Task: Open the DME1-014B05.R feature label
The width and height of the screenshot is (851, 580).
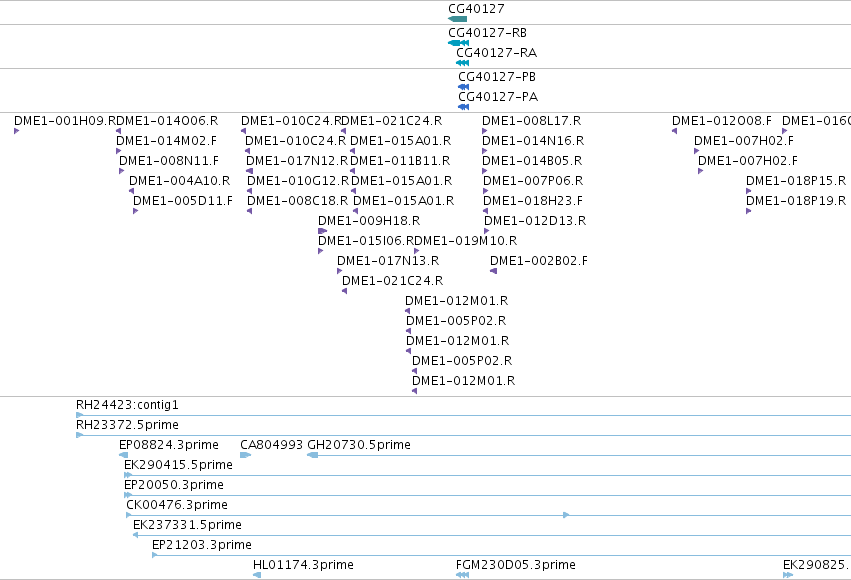Action: [x=532, y=161]
